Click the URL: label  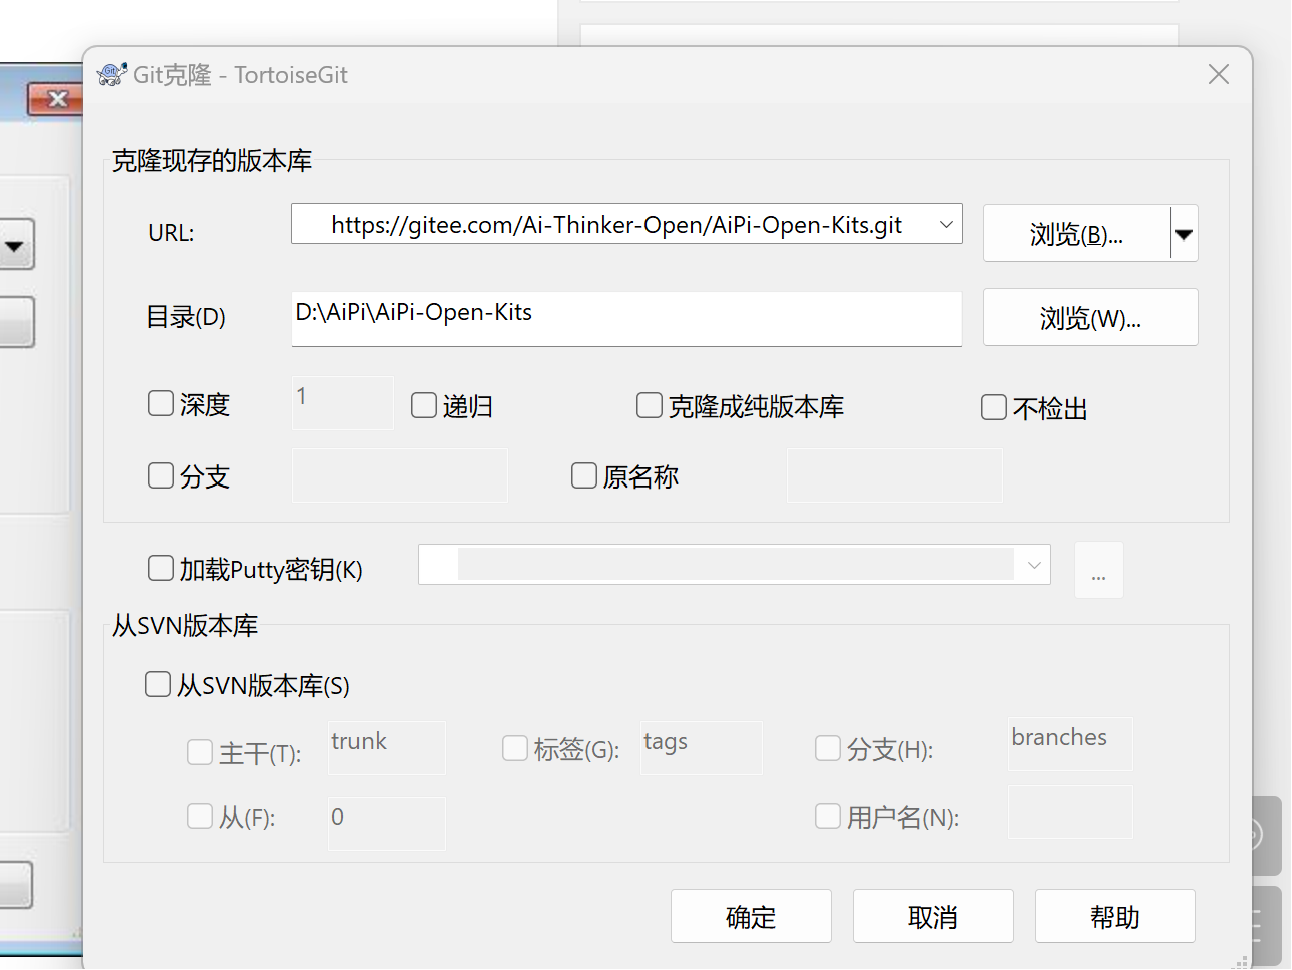[171, 233]
